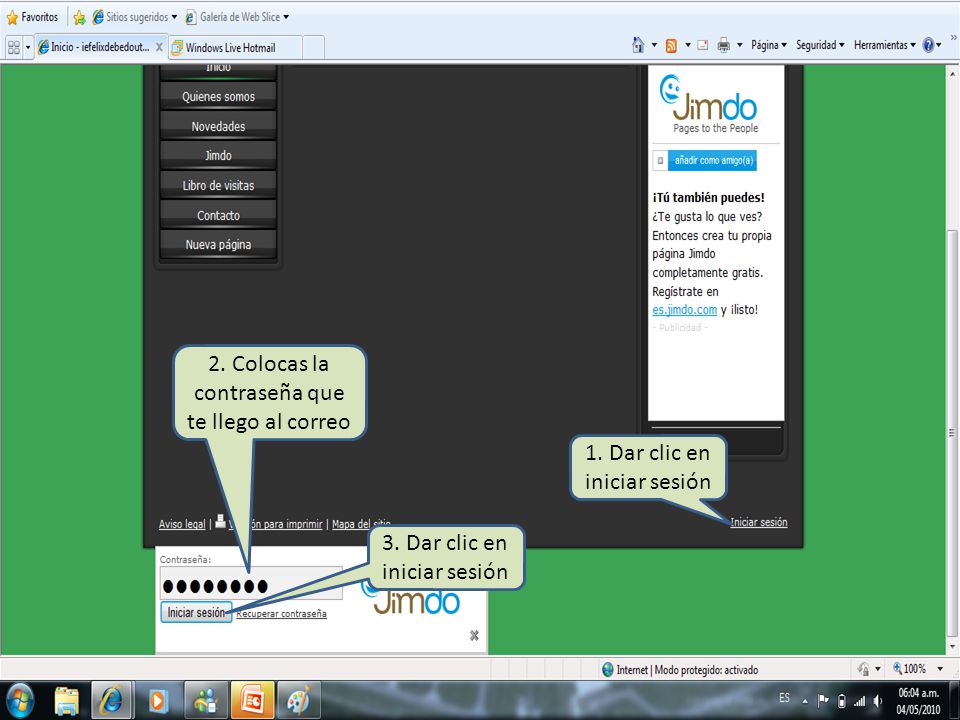The height and width of the screenshot is (720, 960).
Task: Click the volume speaker tray icon
Action: 877,701
